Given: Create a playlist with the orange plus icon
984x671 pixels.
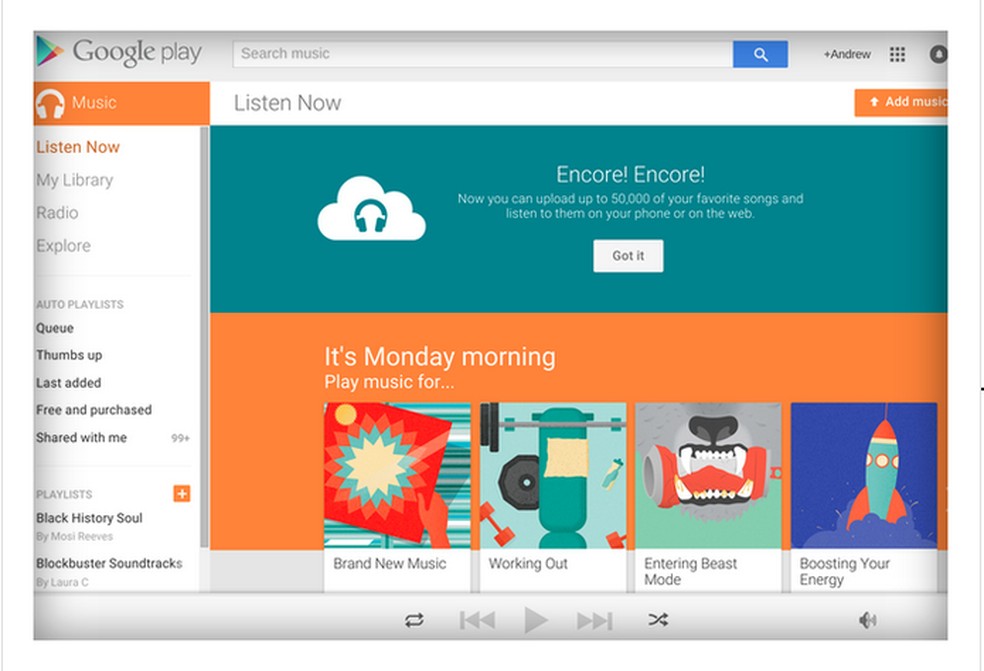Looking at the screenshot, I should point(181,493).
